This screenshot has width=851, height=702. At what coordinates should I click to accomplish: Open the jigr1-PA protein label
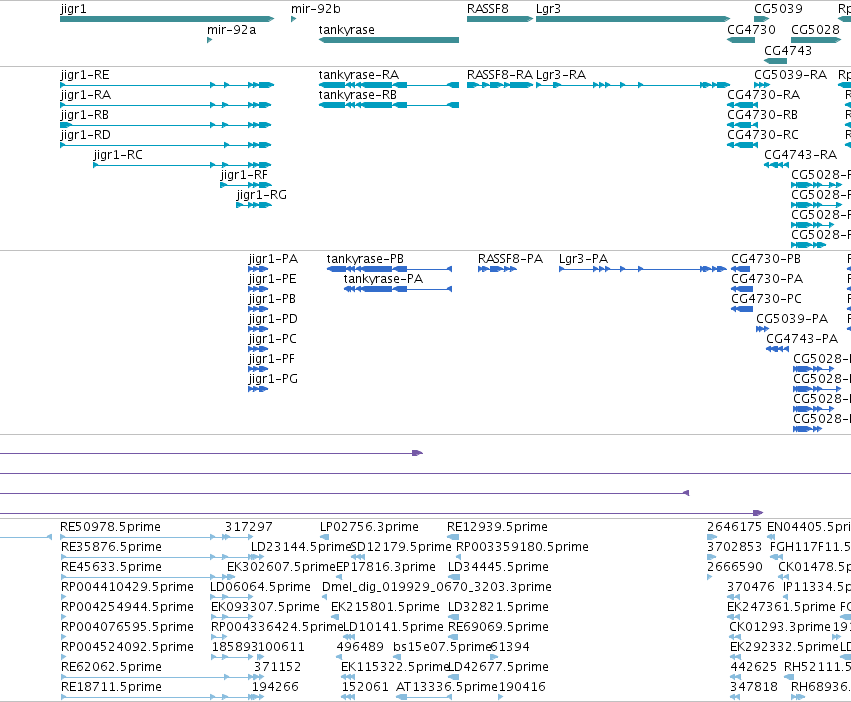click(273, 259)
